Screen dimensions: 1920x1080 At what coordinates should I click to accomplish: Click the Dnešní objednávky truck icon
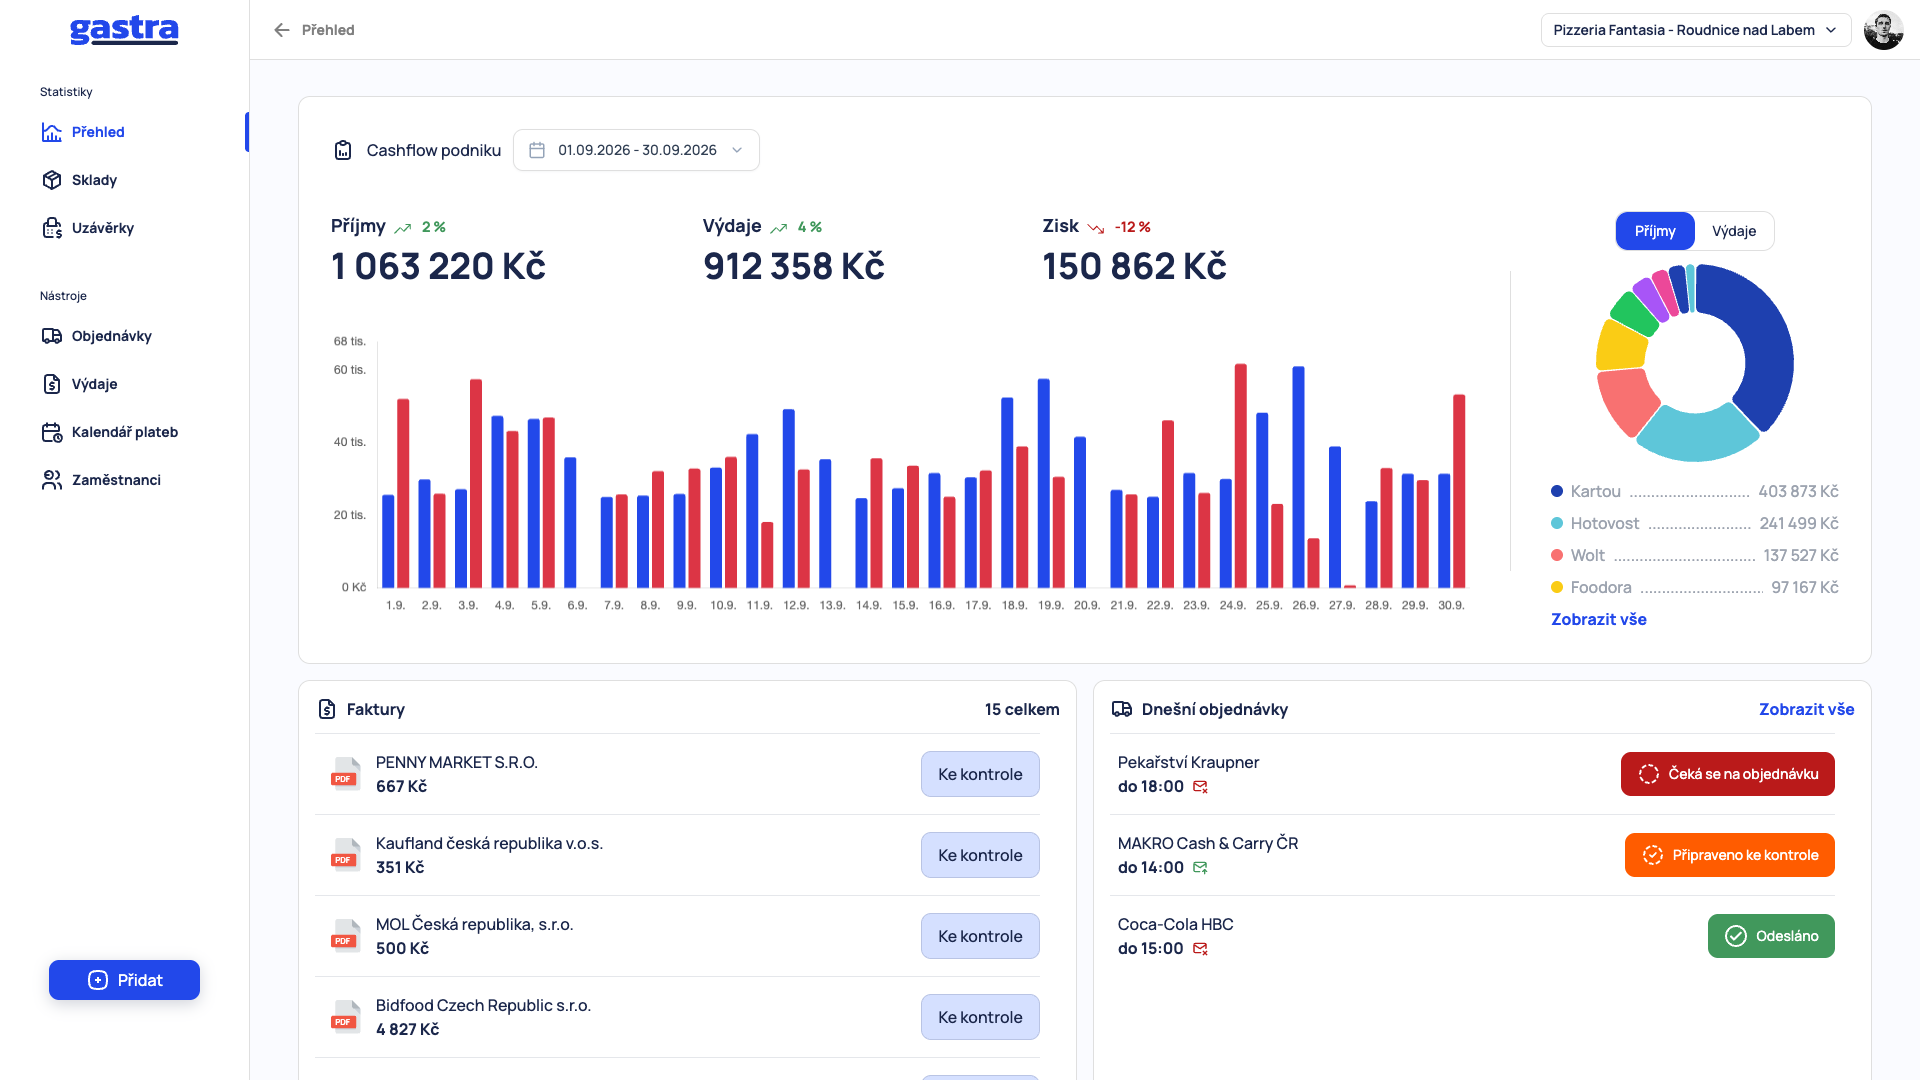click(1122, 709)
